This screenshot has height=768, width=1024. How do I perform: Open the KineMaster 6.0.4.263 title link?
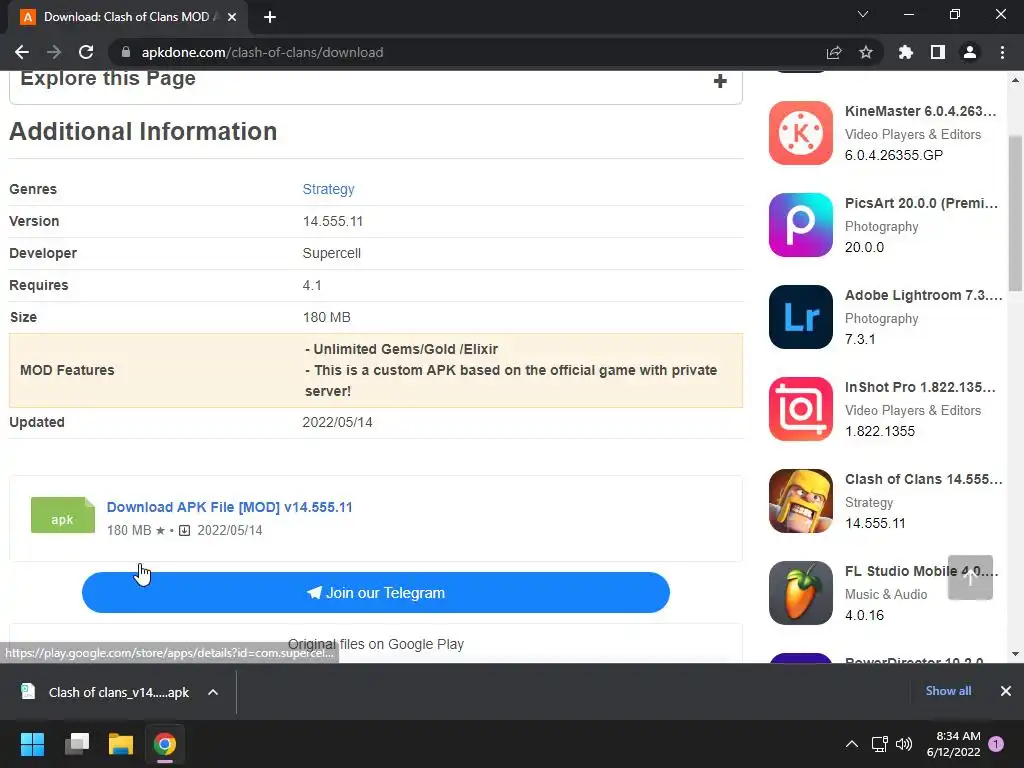click(921, 112)
